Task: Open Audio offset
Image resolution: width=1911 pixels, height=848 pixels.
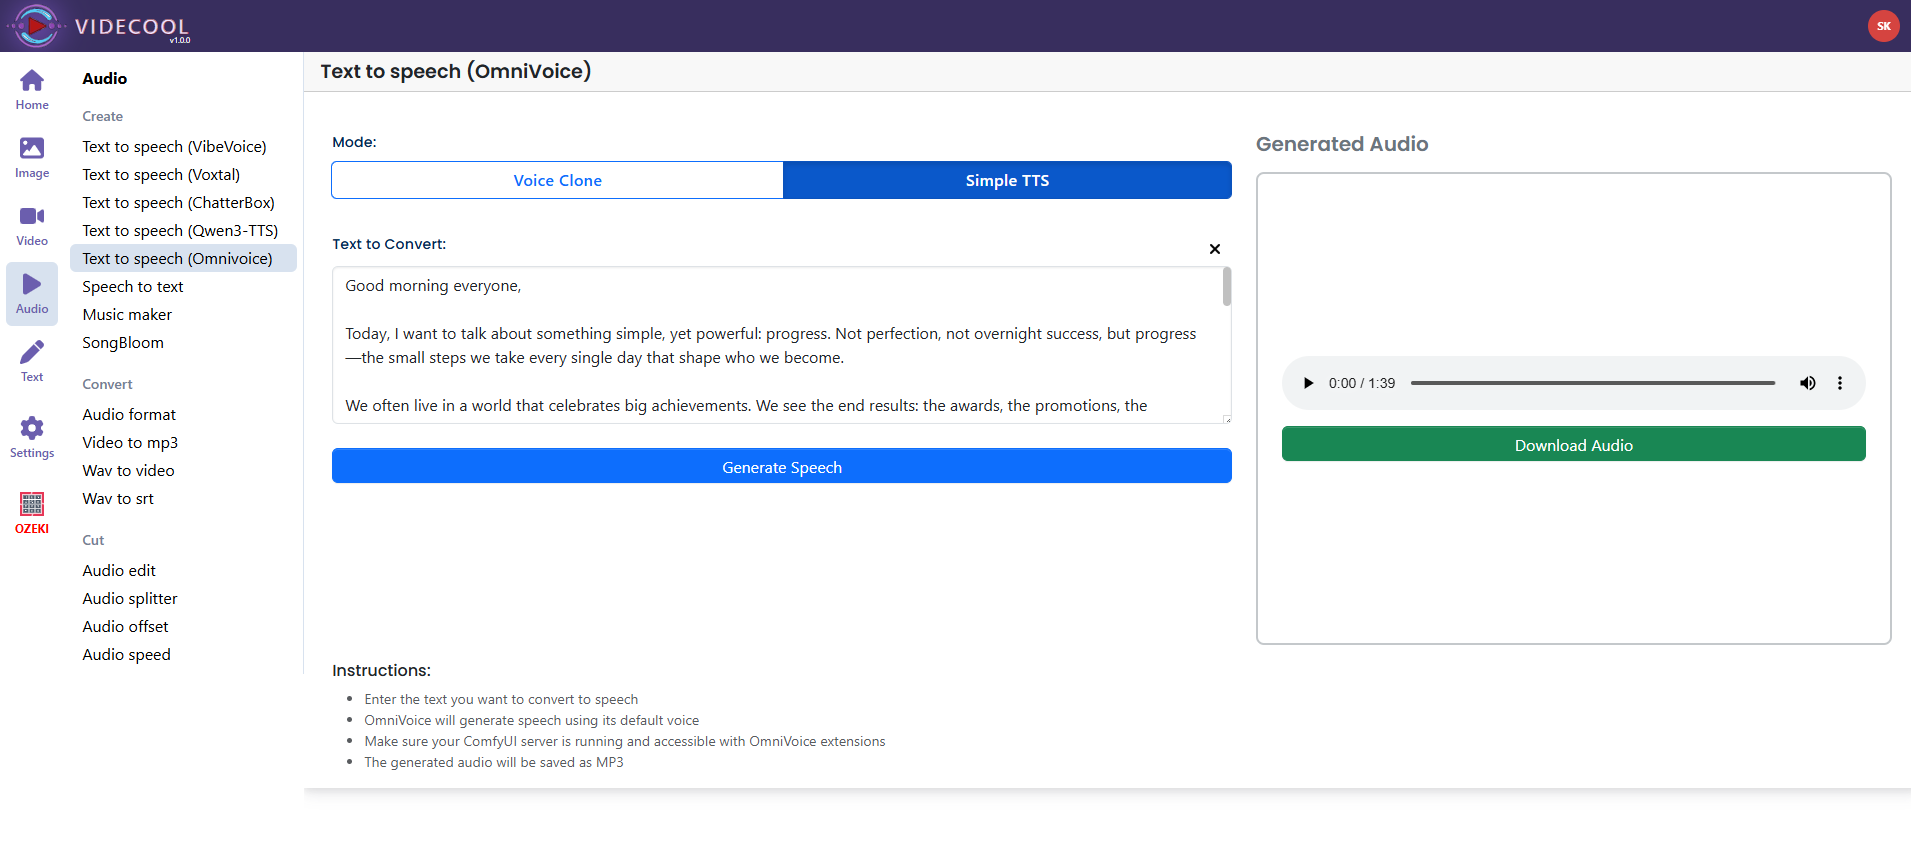Action: (125, 626)
